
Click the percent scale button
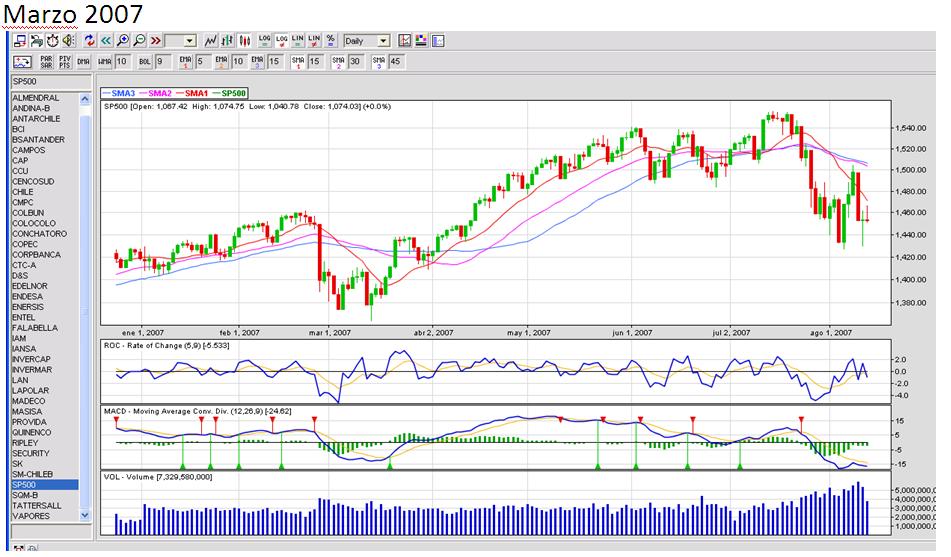tap(331, 41)
